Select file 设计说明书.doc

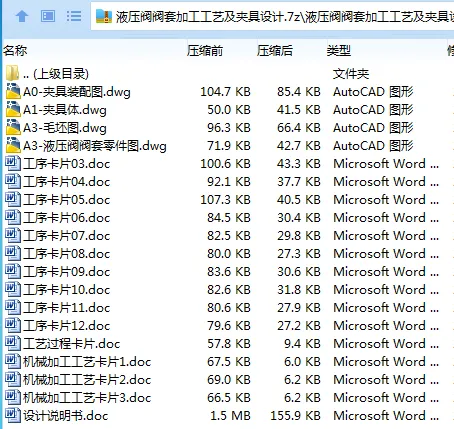click(65, 416)
